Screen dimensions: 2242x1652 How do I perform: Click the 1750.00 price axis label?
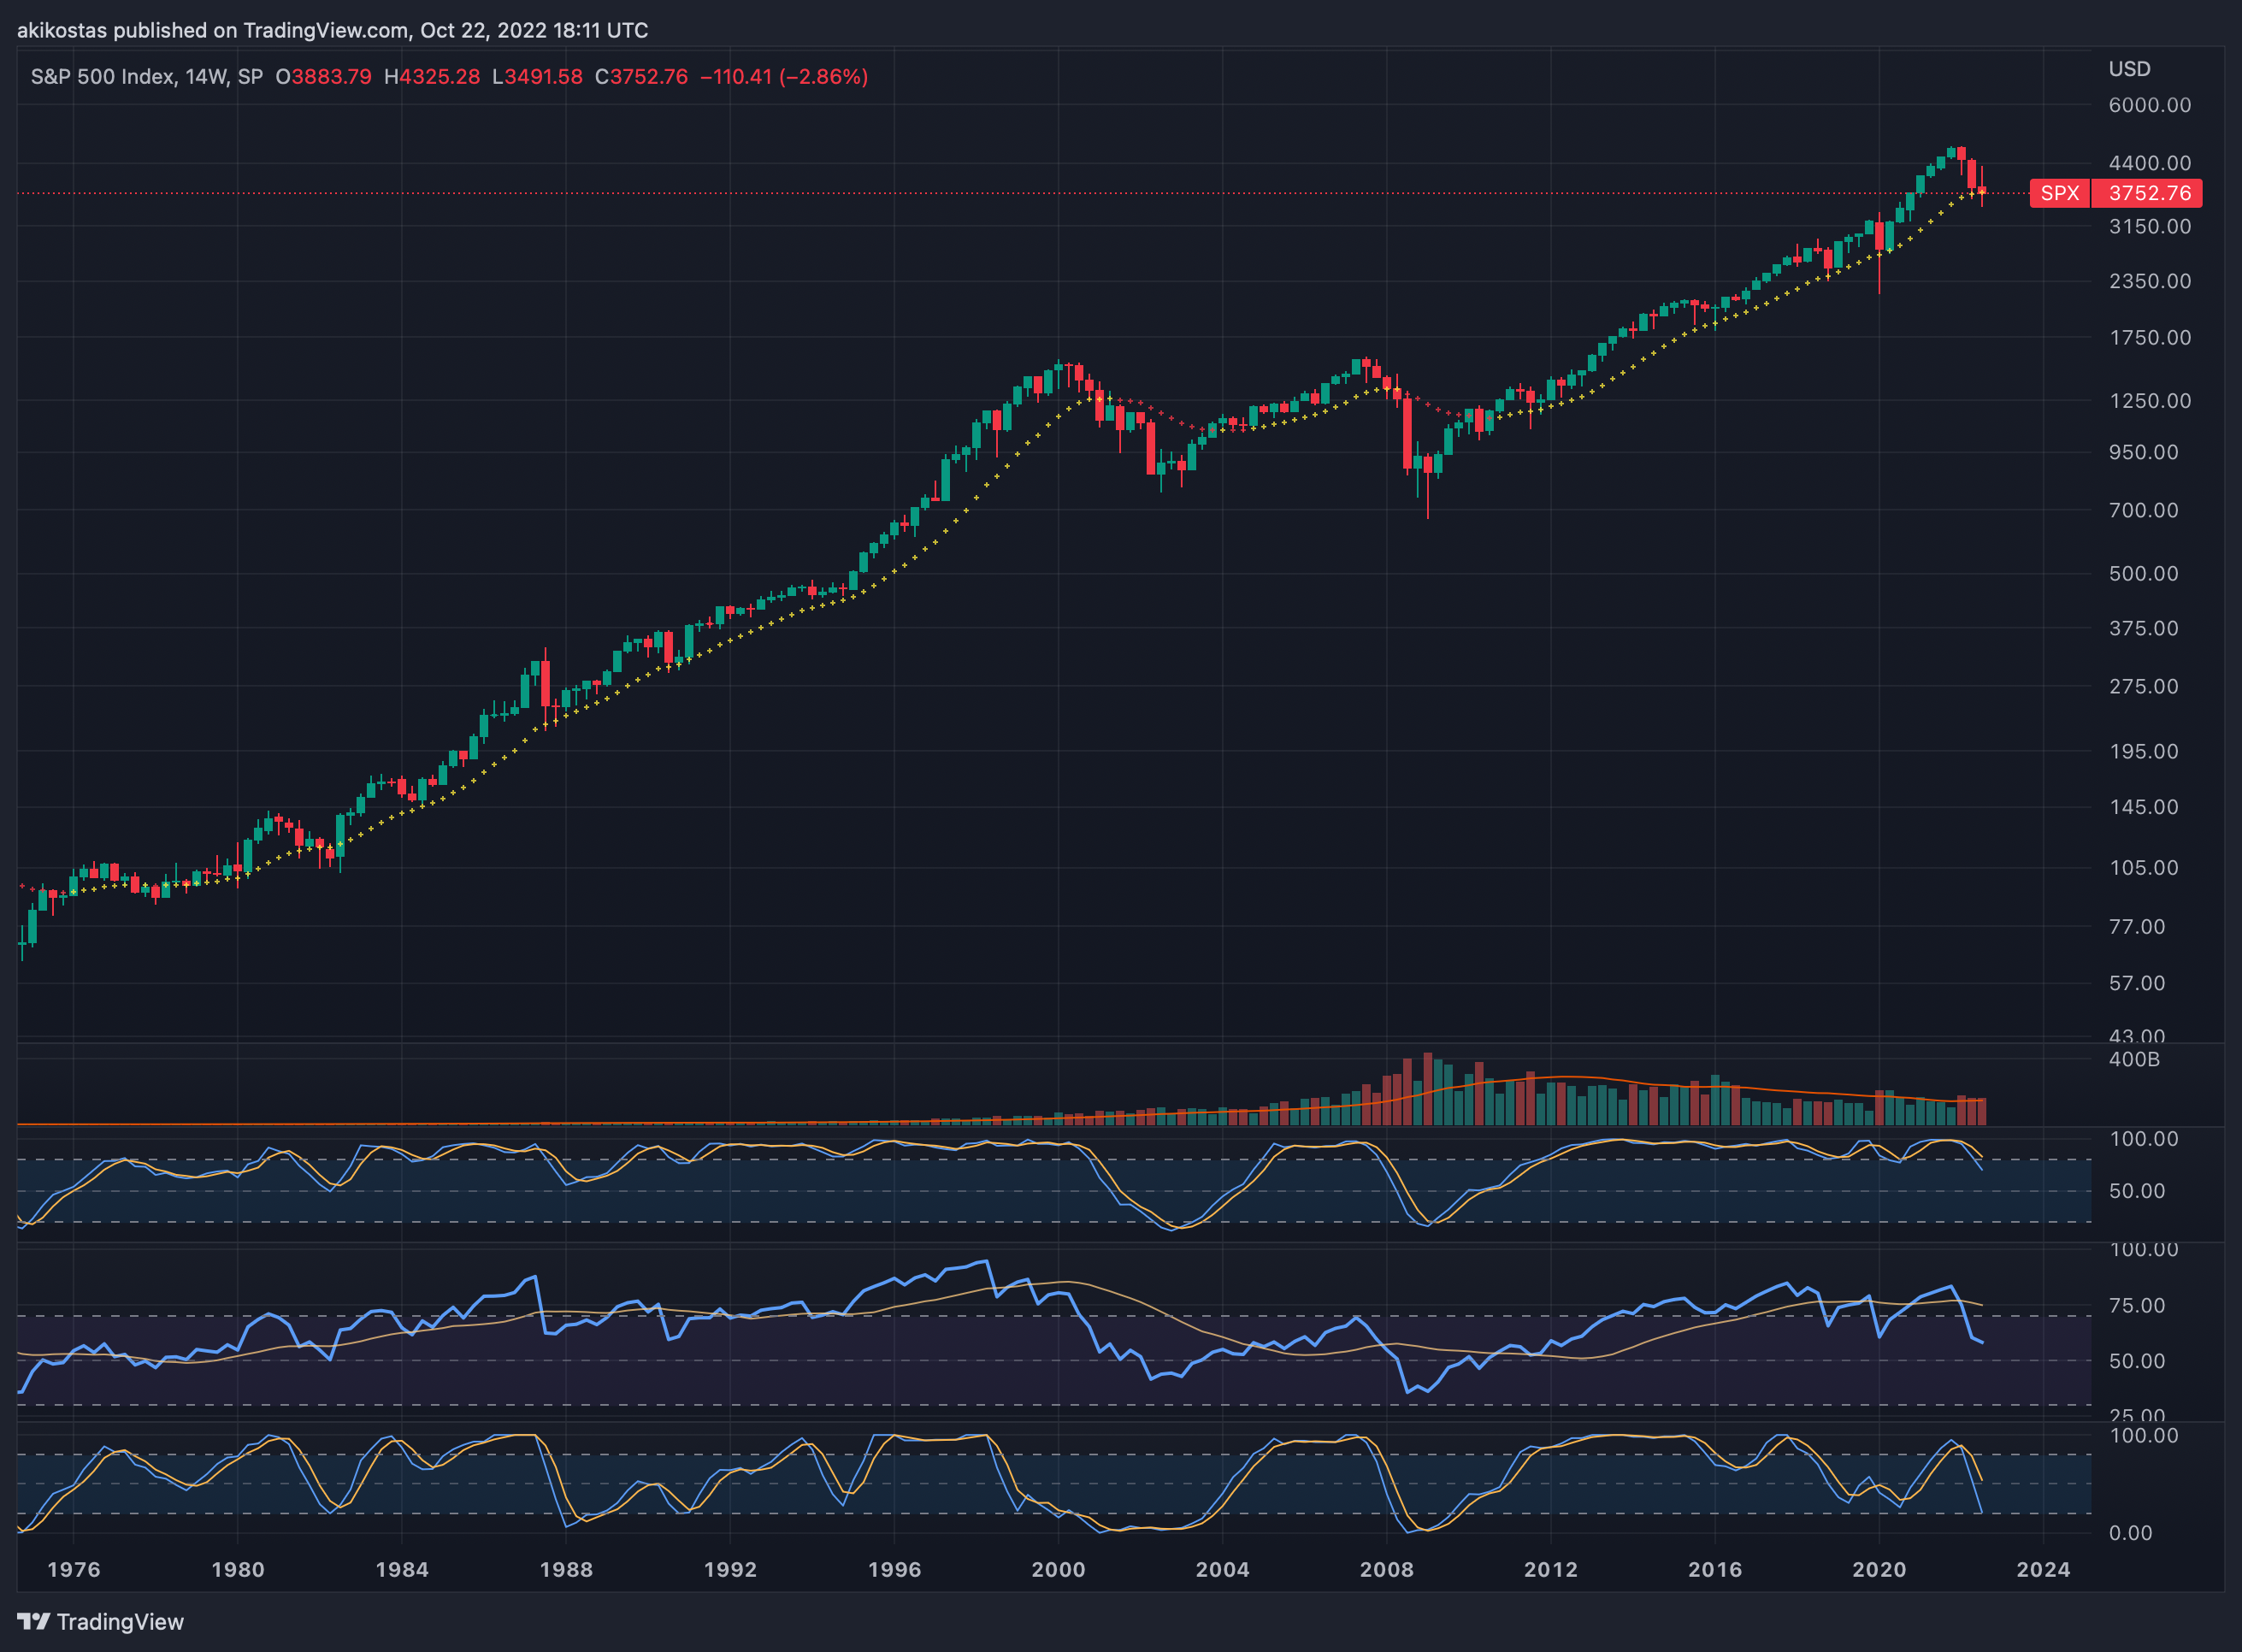(2149, 338)
